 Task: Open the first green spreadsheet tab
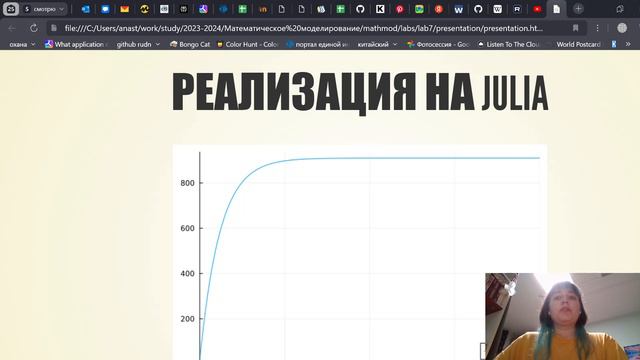coord(242,9)
